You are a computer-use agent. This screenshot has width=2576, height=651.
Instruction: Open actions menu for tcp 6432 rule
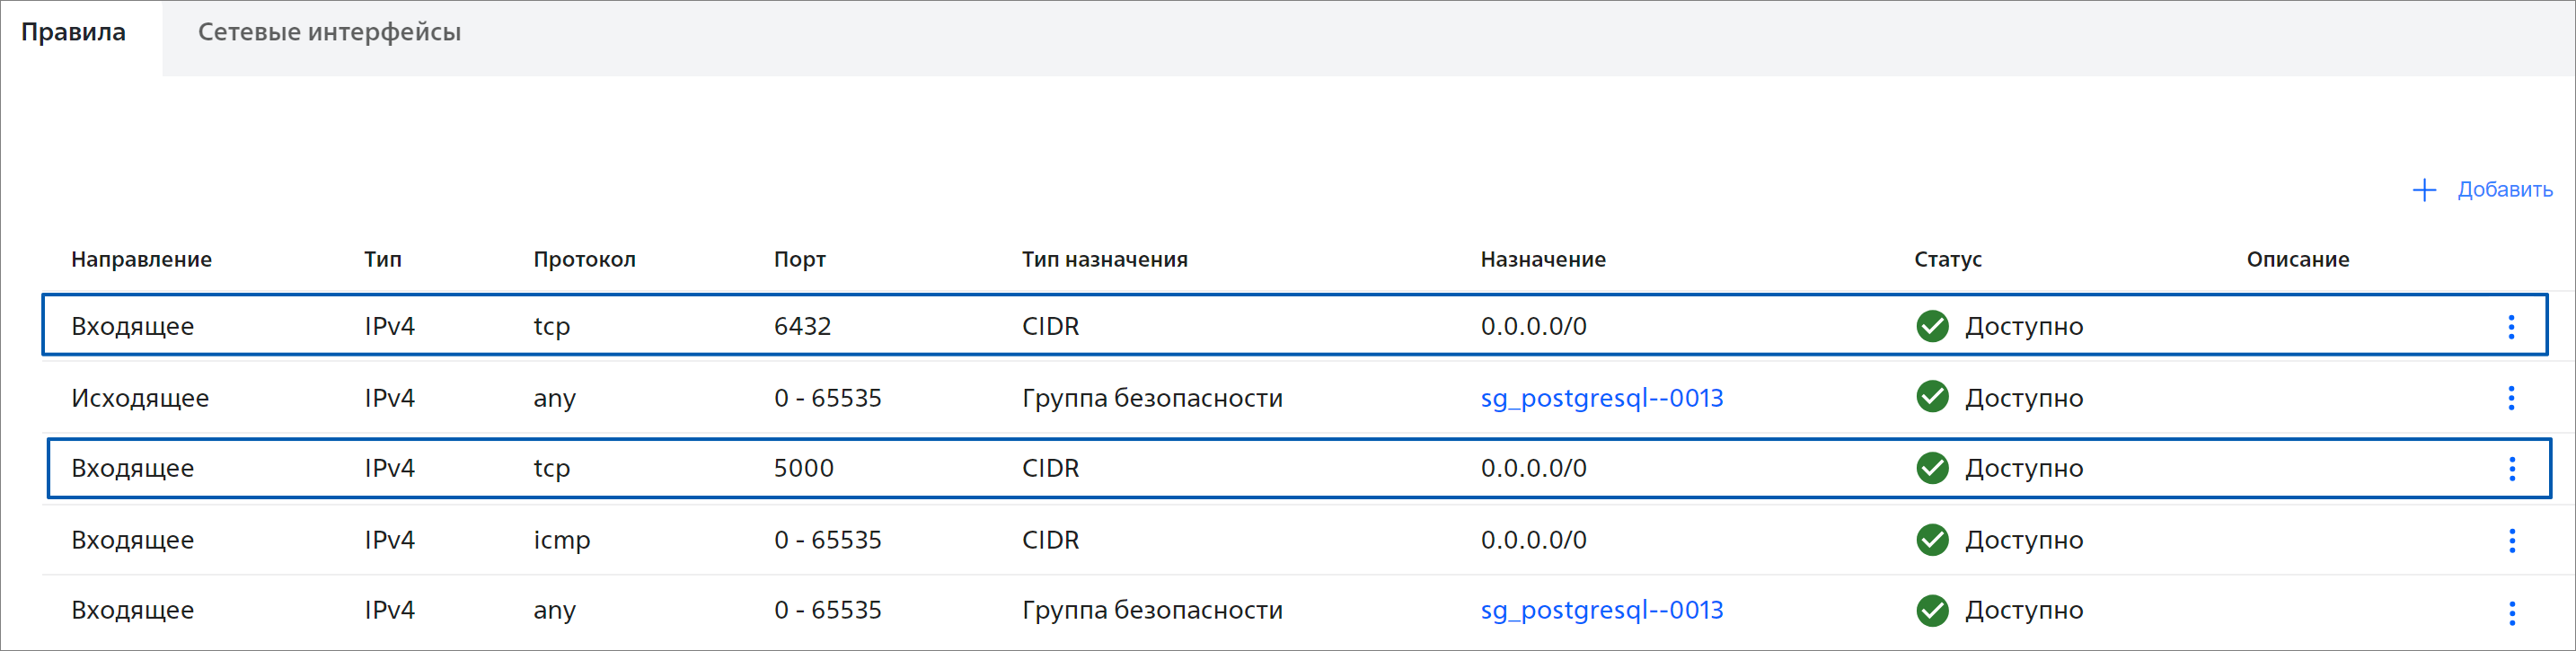point(2511,327)
